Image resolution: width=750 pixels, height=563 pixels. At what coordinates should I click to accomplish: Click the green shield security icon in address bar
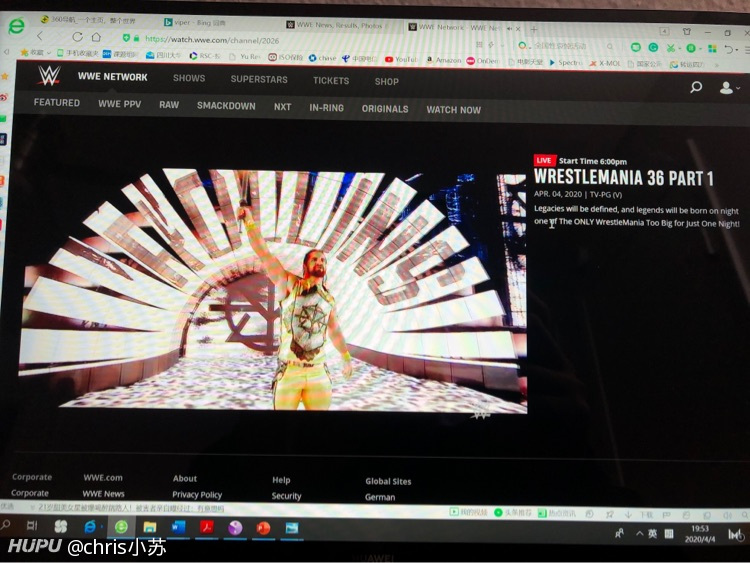pyautogui.click(x=126, y=38)
